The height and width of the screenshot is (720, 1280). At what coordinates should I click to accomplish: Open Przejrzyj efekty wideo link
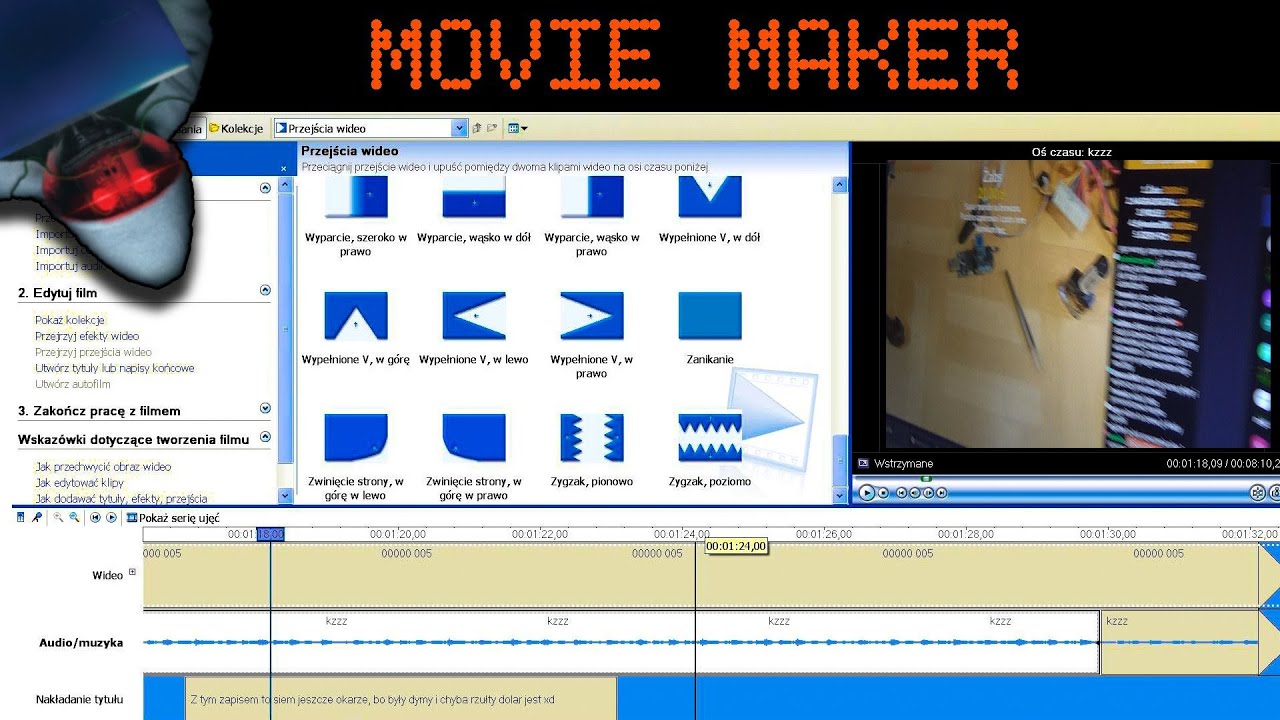tap(87, 336)
